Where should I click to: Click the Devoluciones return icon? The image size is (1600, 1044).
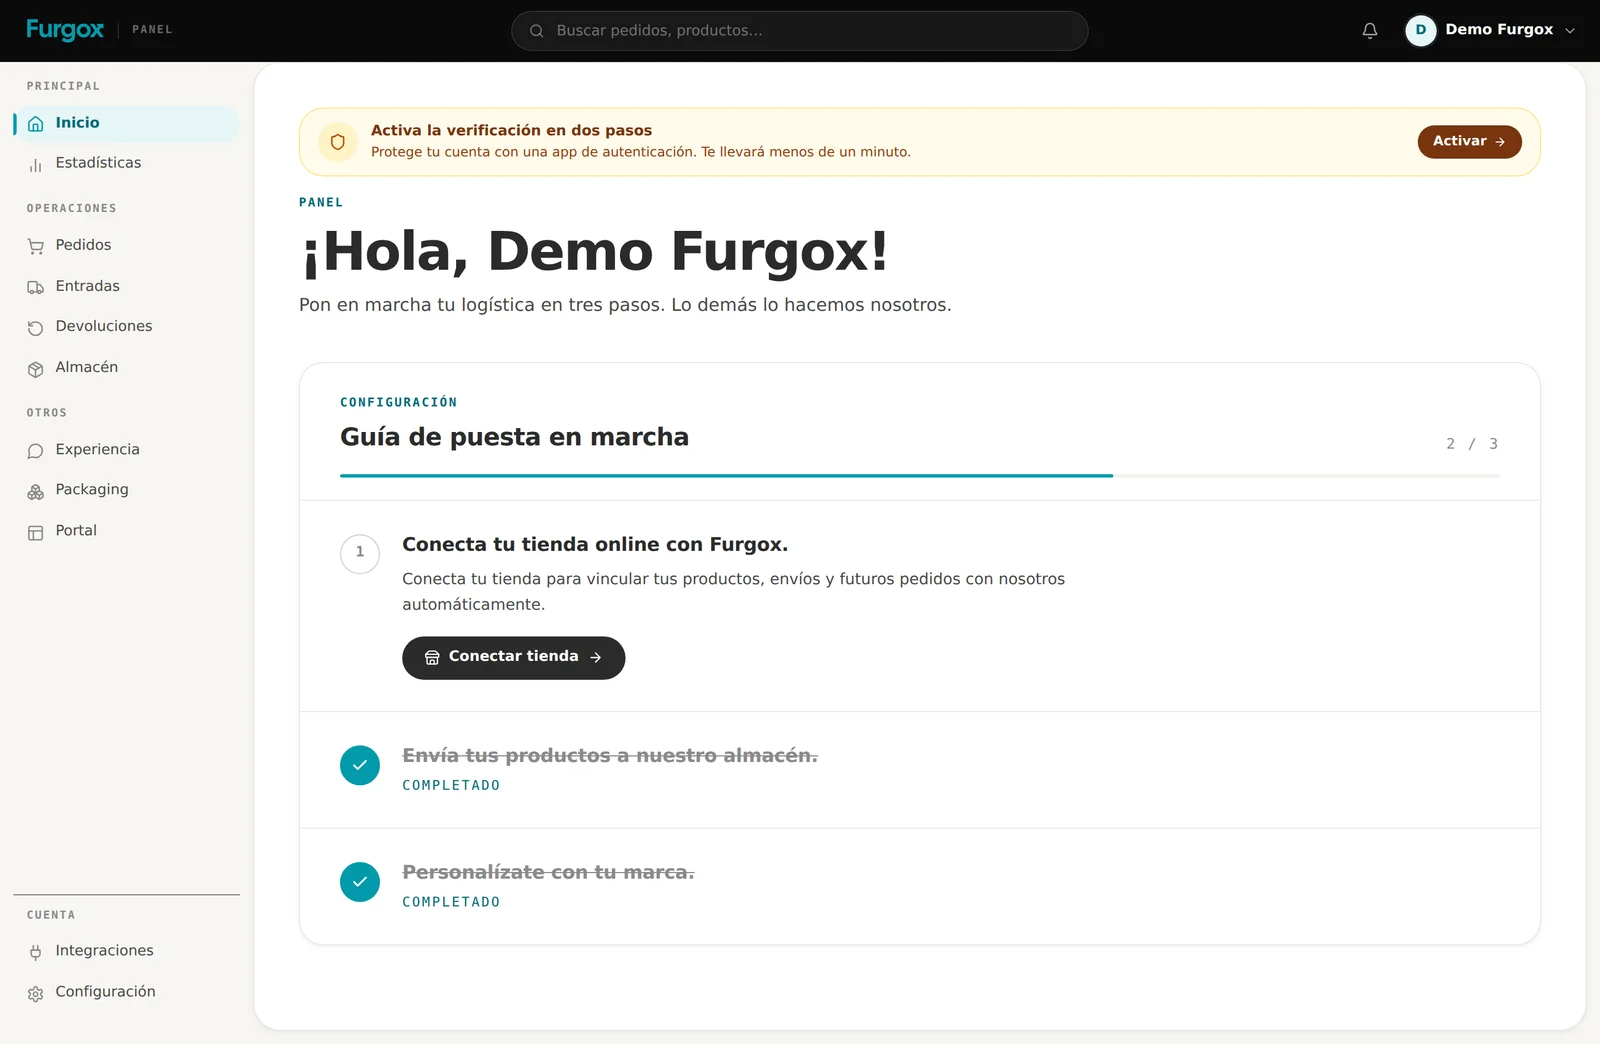36,328
